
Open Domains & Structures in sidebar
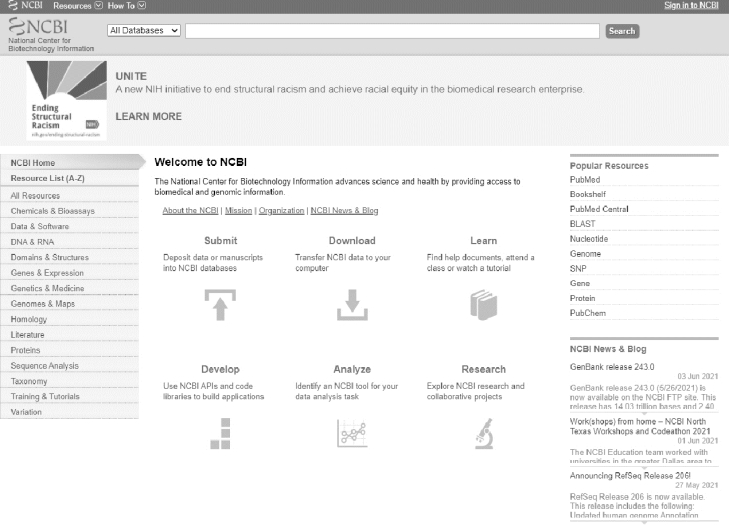70,257
